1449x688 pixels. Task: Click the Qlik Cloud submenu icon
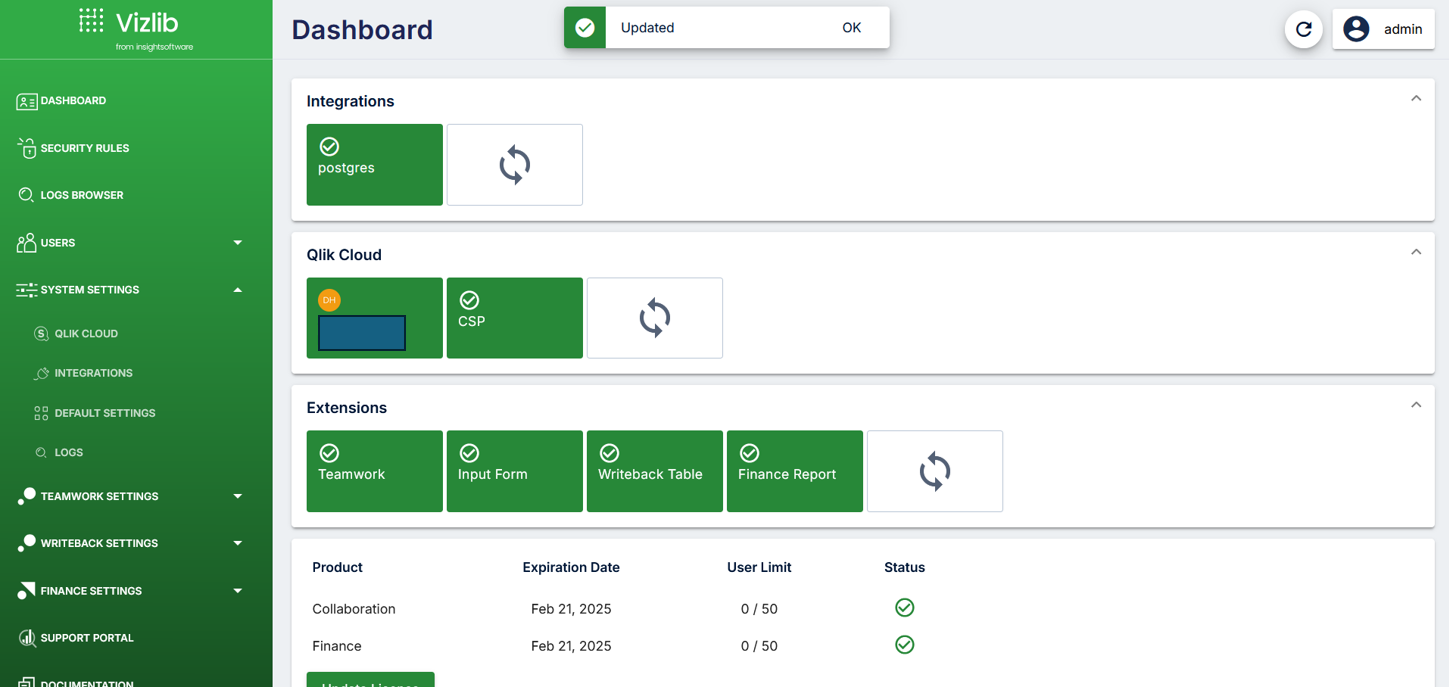[41, 334]
